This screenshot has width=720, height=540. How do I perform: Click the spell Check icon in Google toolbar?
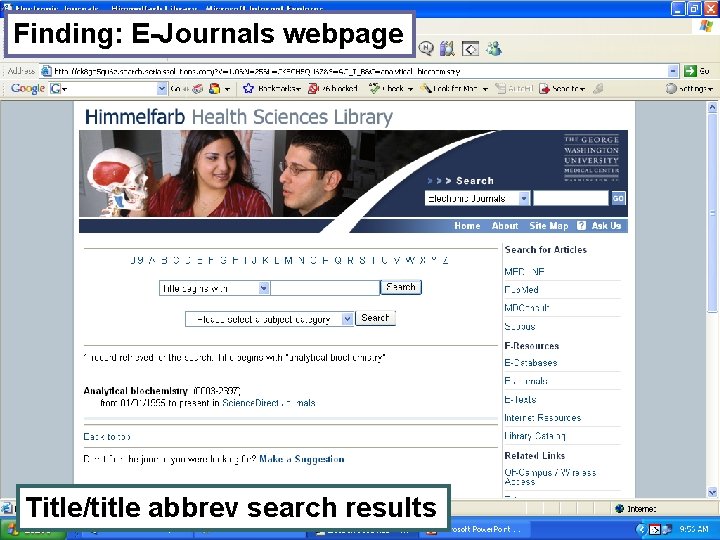pos(375,88)
